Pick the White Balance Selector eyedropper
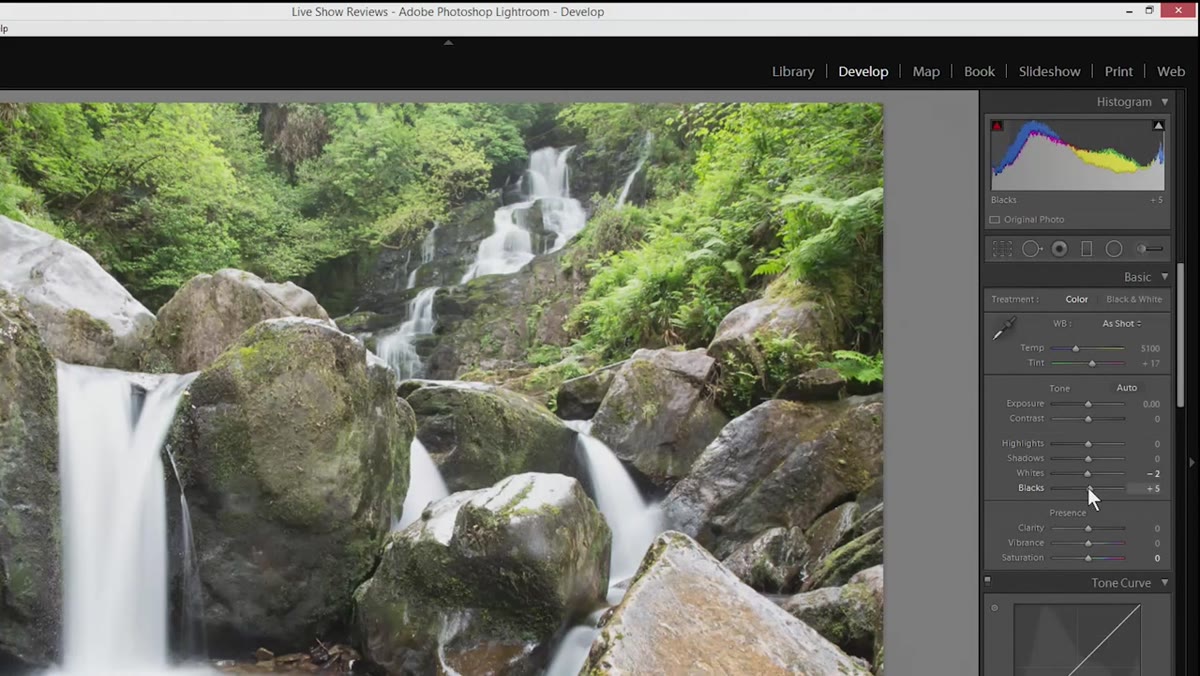The width and height of the screenshot is (1200, 676). (x=1003, y=328)
